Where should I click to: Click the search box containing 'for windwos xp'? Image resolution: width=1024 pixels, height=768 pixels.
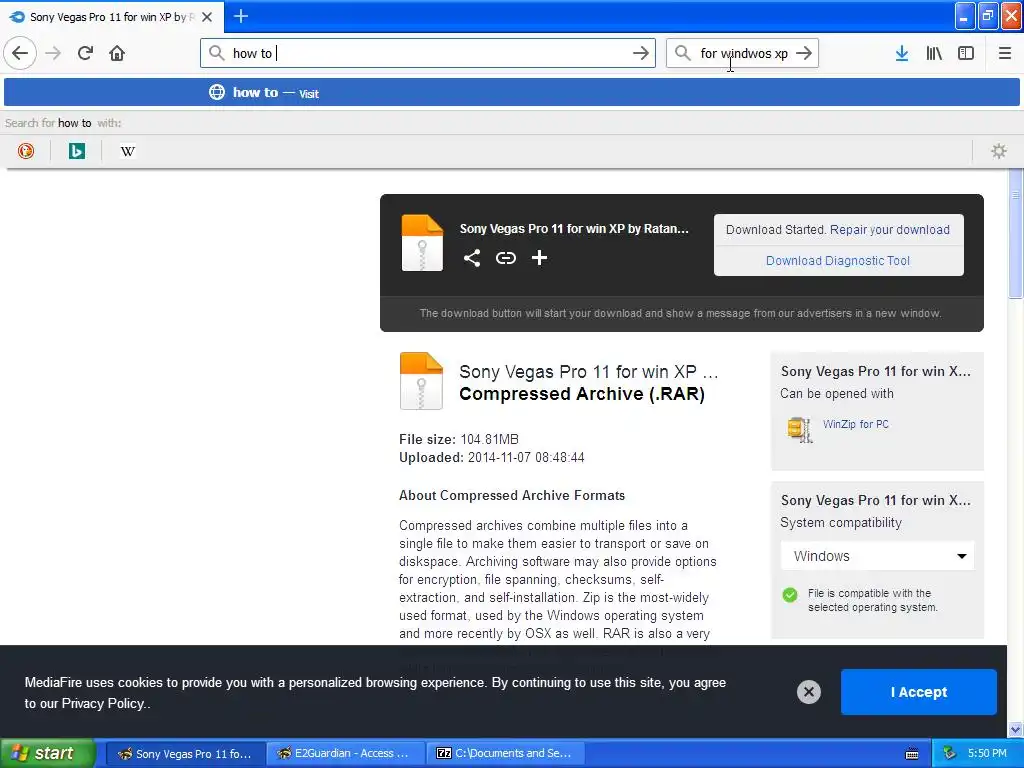click(x=744, y=53)
